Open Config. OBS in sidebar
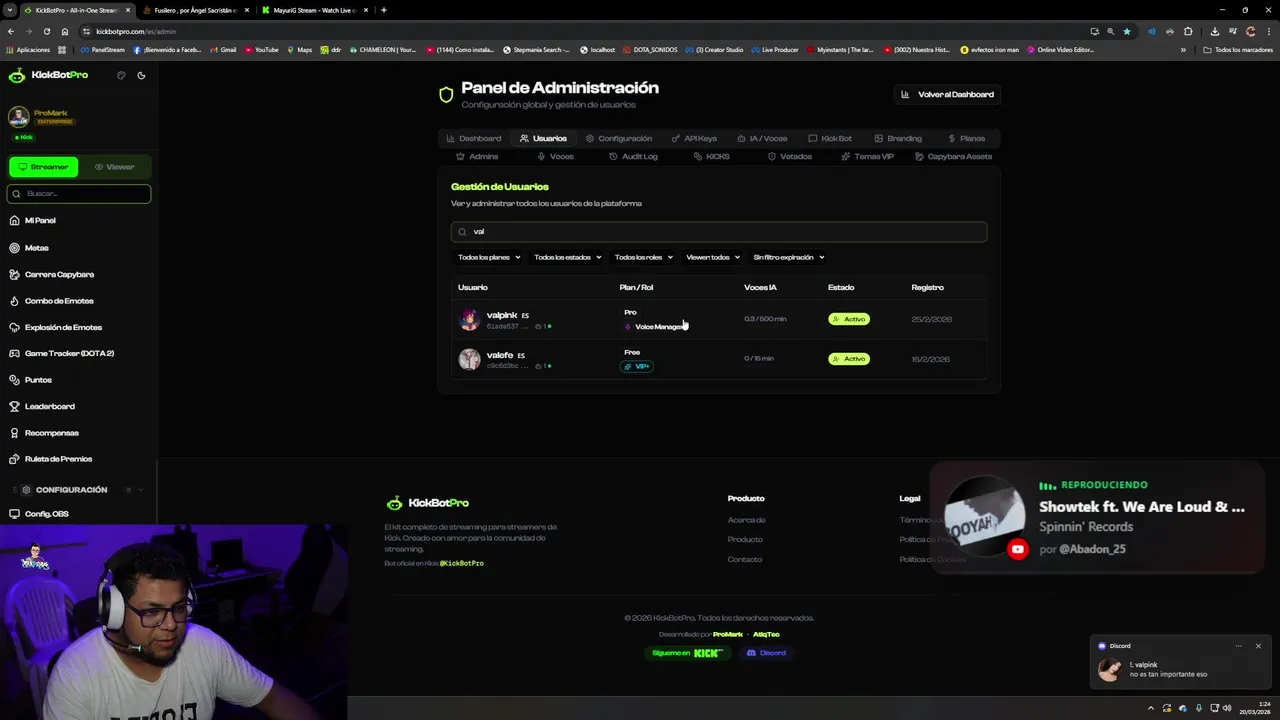This screenshot has height=720, width=1280. pos(46,514)
